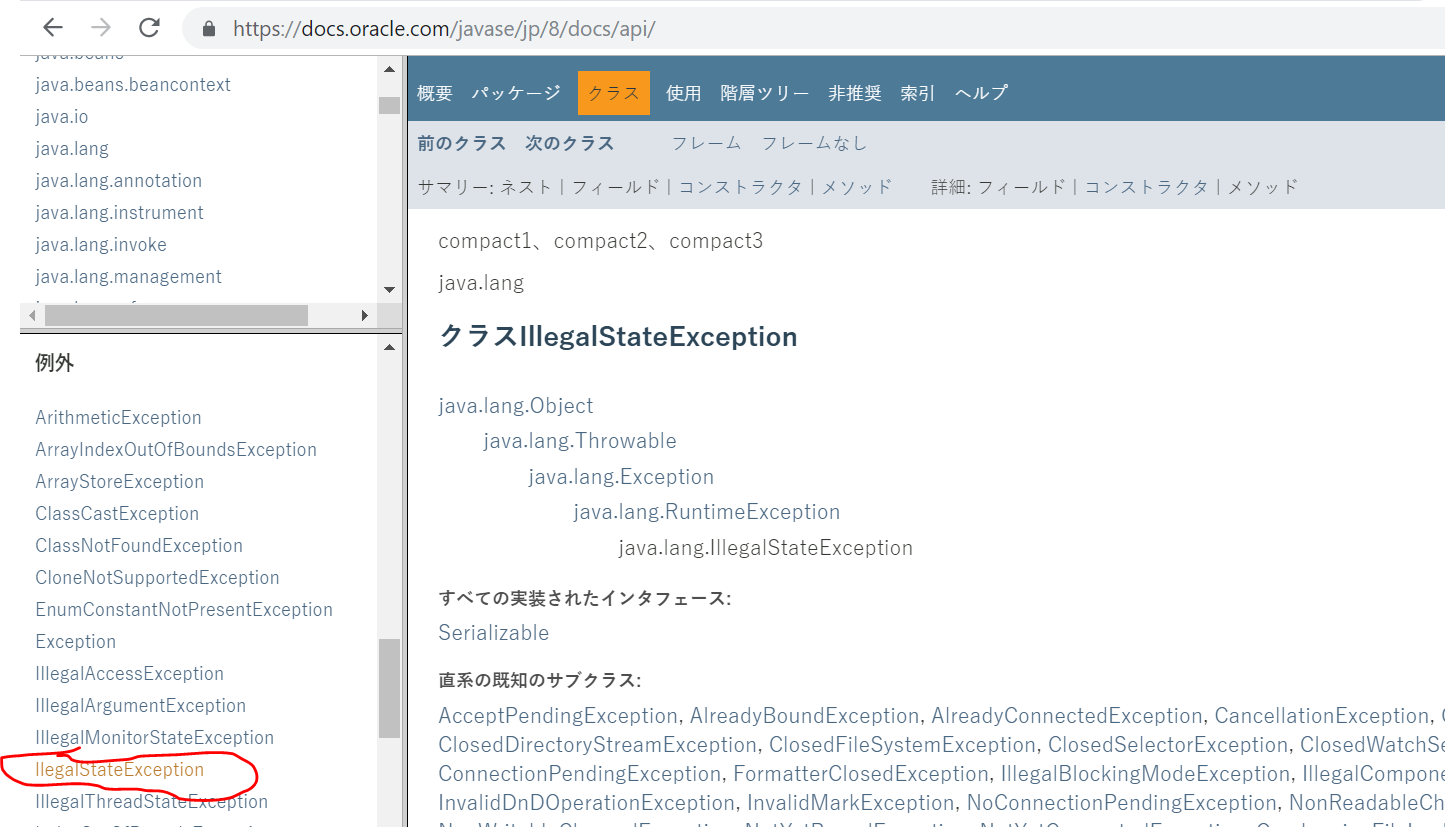Open the Serializable interface link
The height and width of the screenshot is (827, 1445).
tap(494, 633)
